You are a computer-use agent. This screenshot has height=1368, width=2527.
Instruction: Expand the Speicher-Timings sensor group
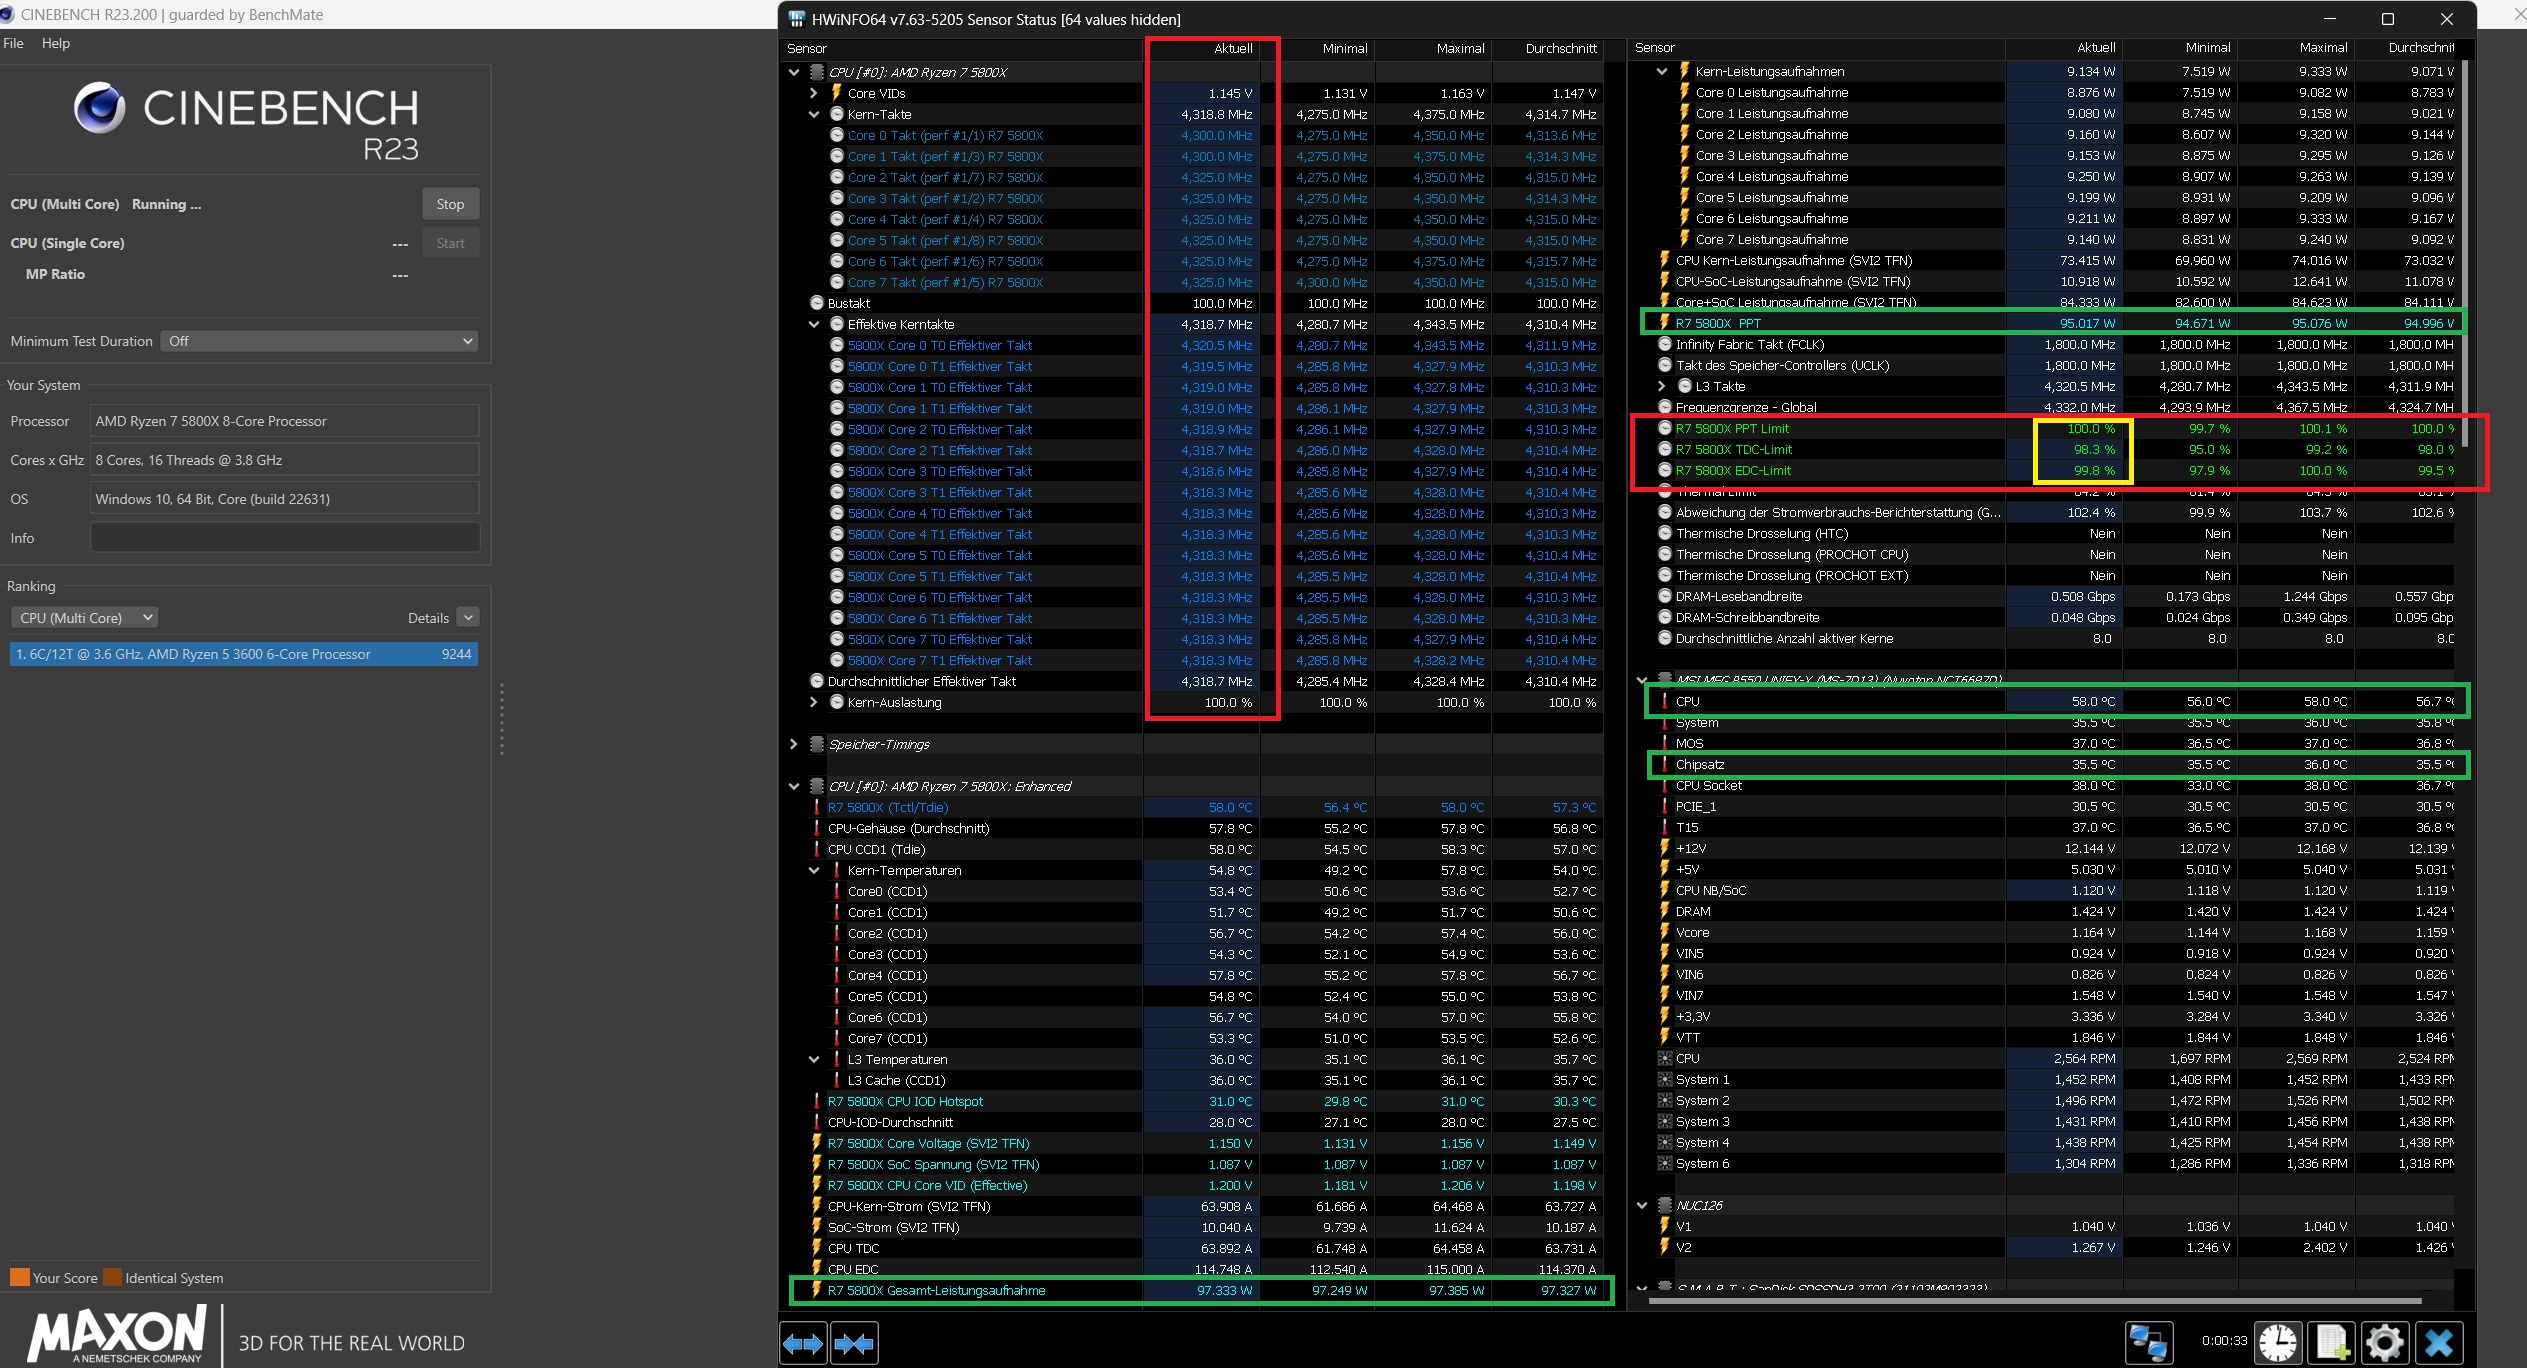point(793,744)
